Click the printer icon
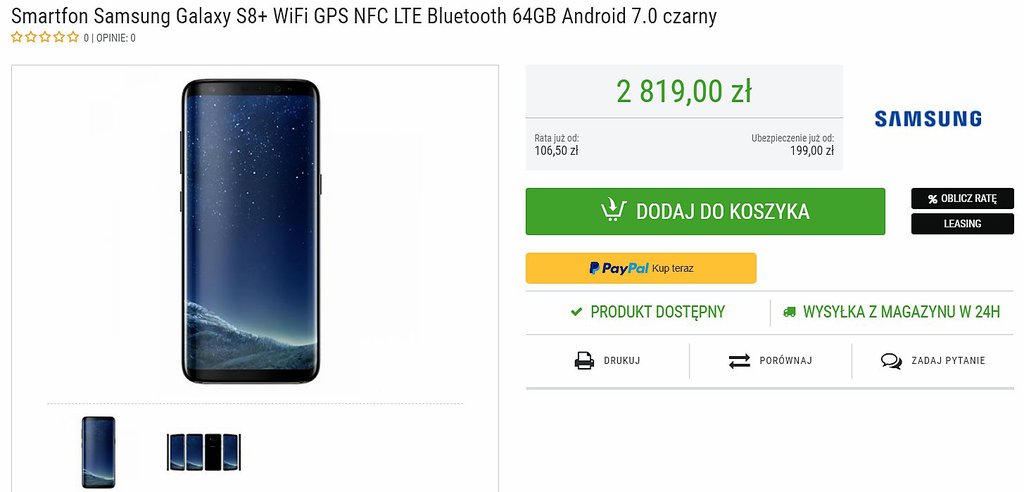 [584, 361]
